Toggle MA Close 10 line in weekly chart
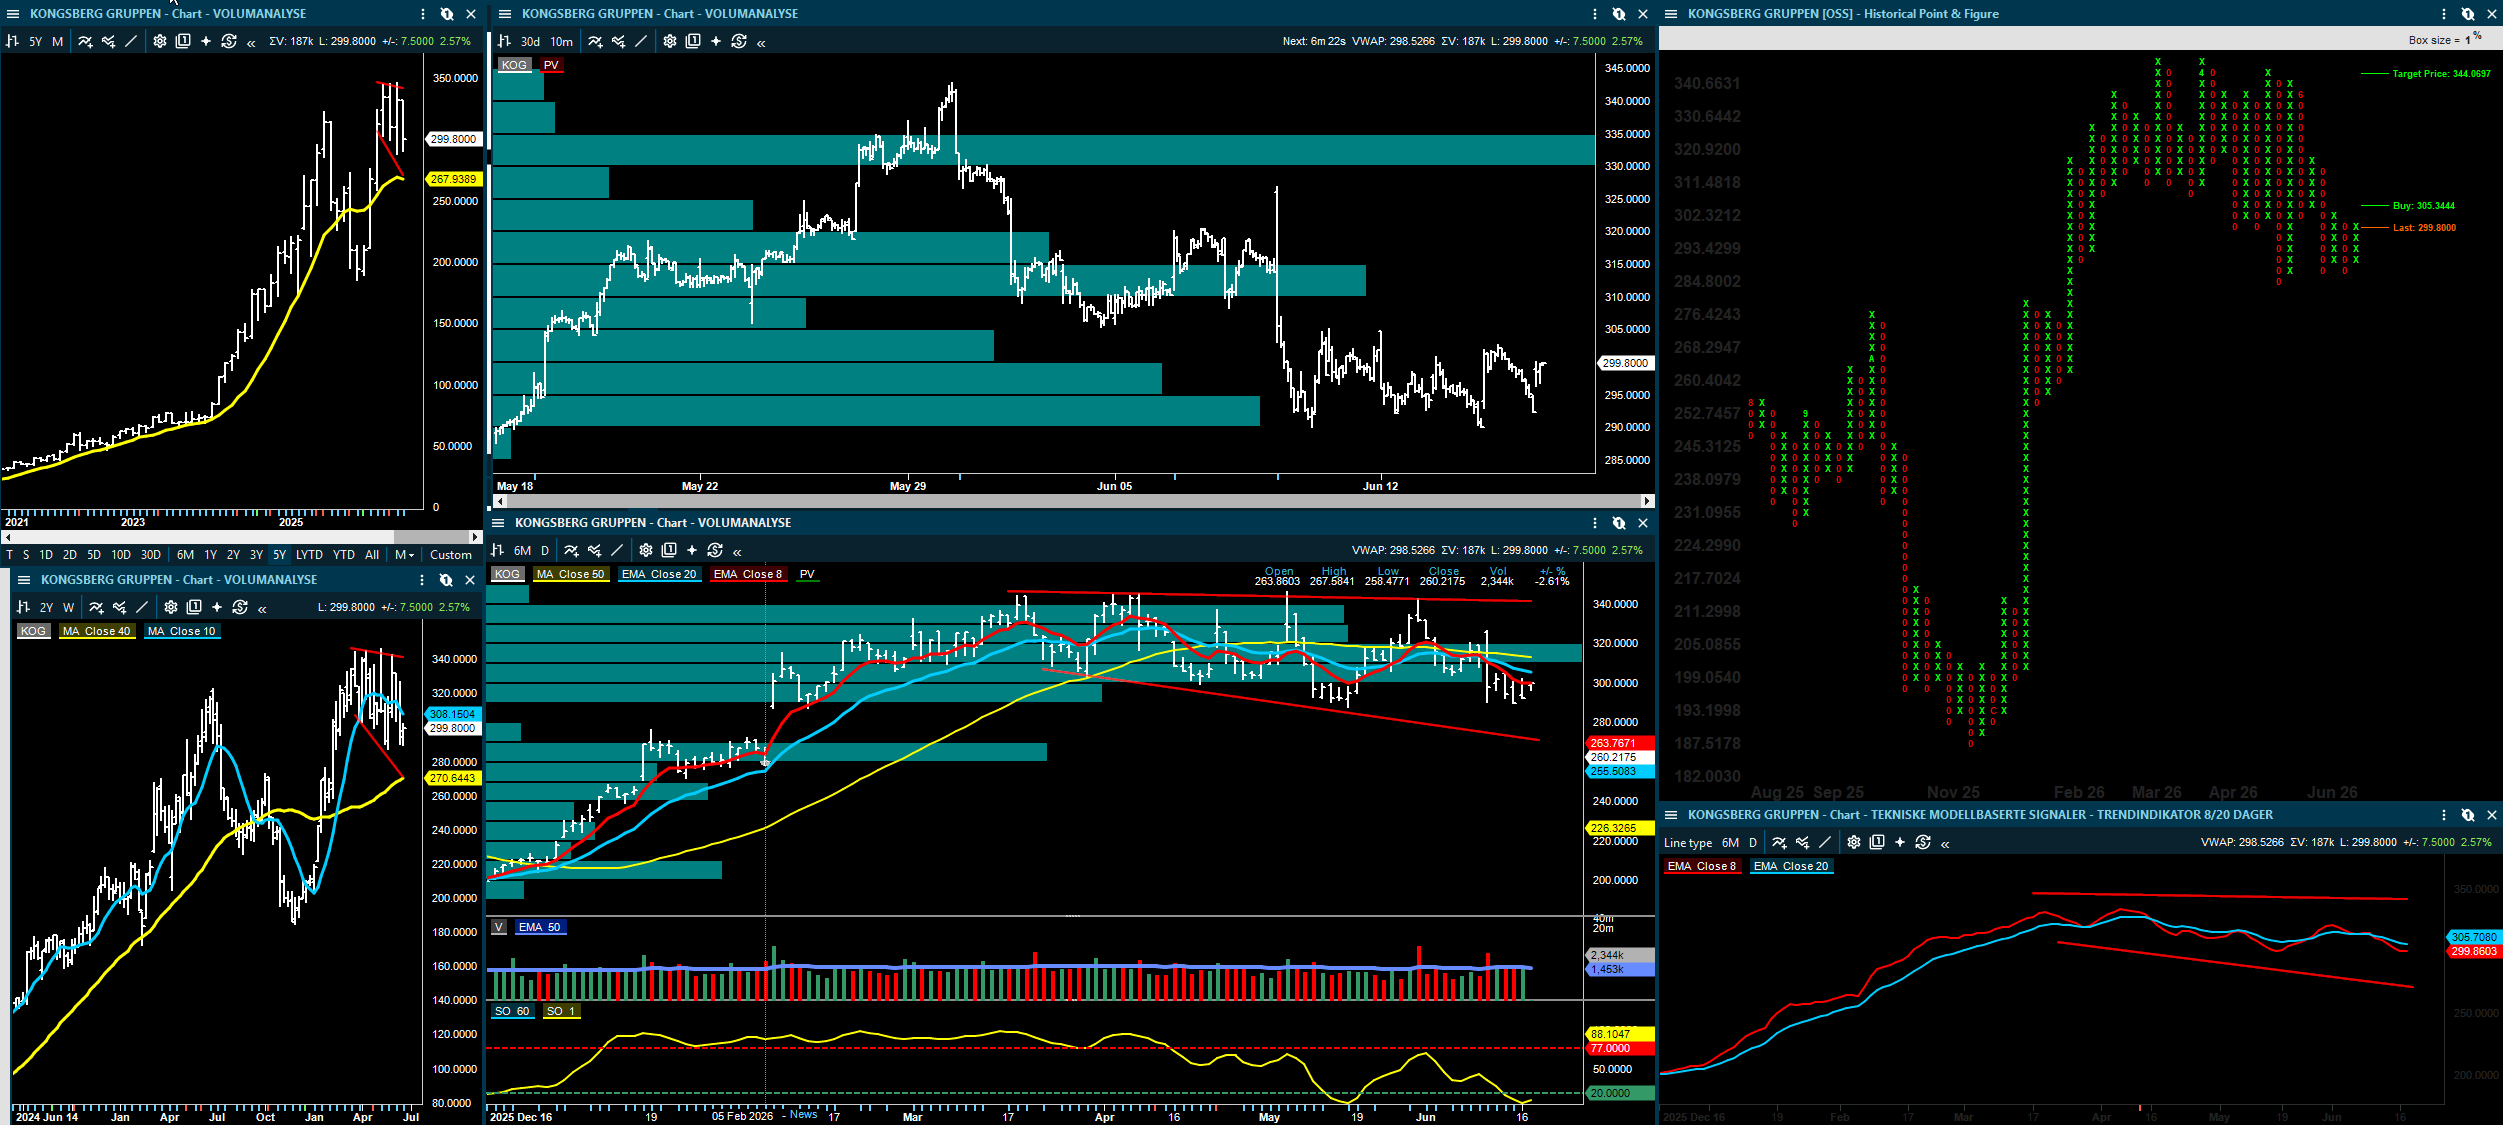The height and width of the screenshot is (1125, 2503). click(x=182, y=631)
